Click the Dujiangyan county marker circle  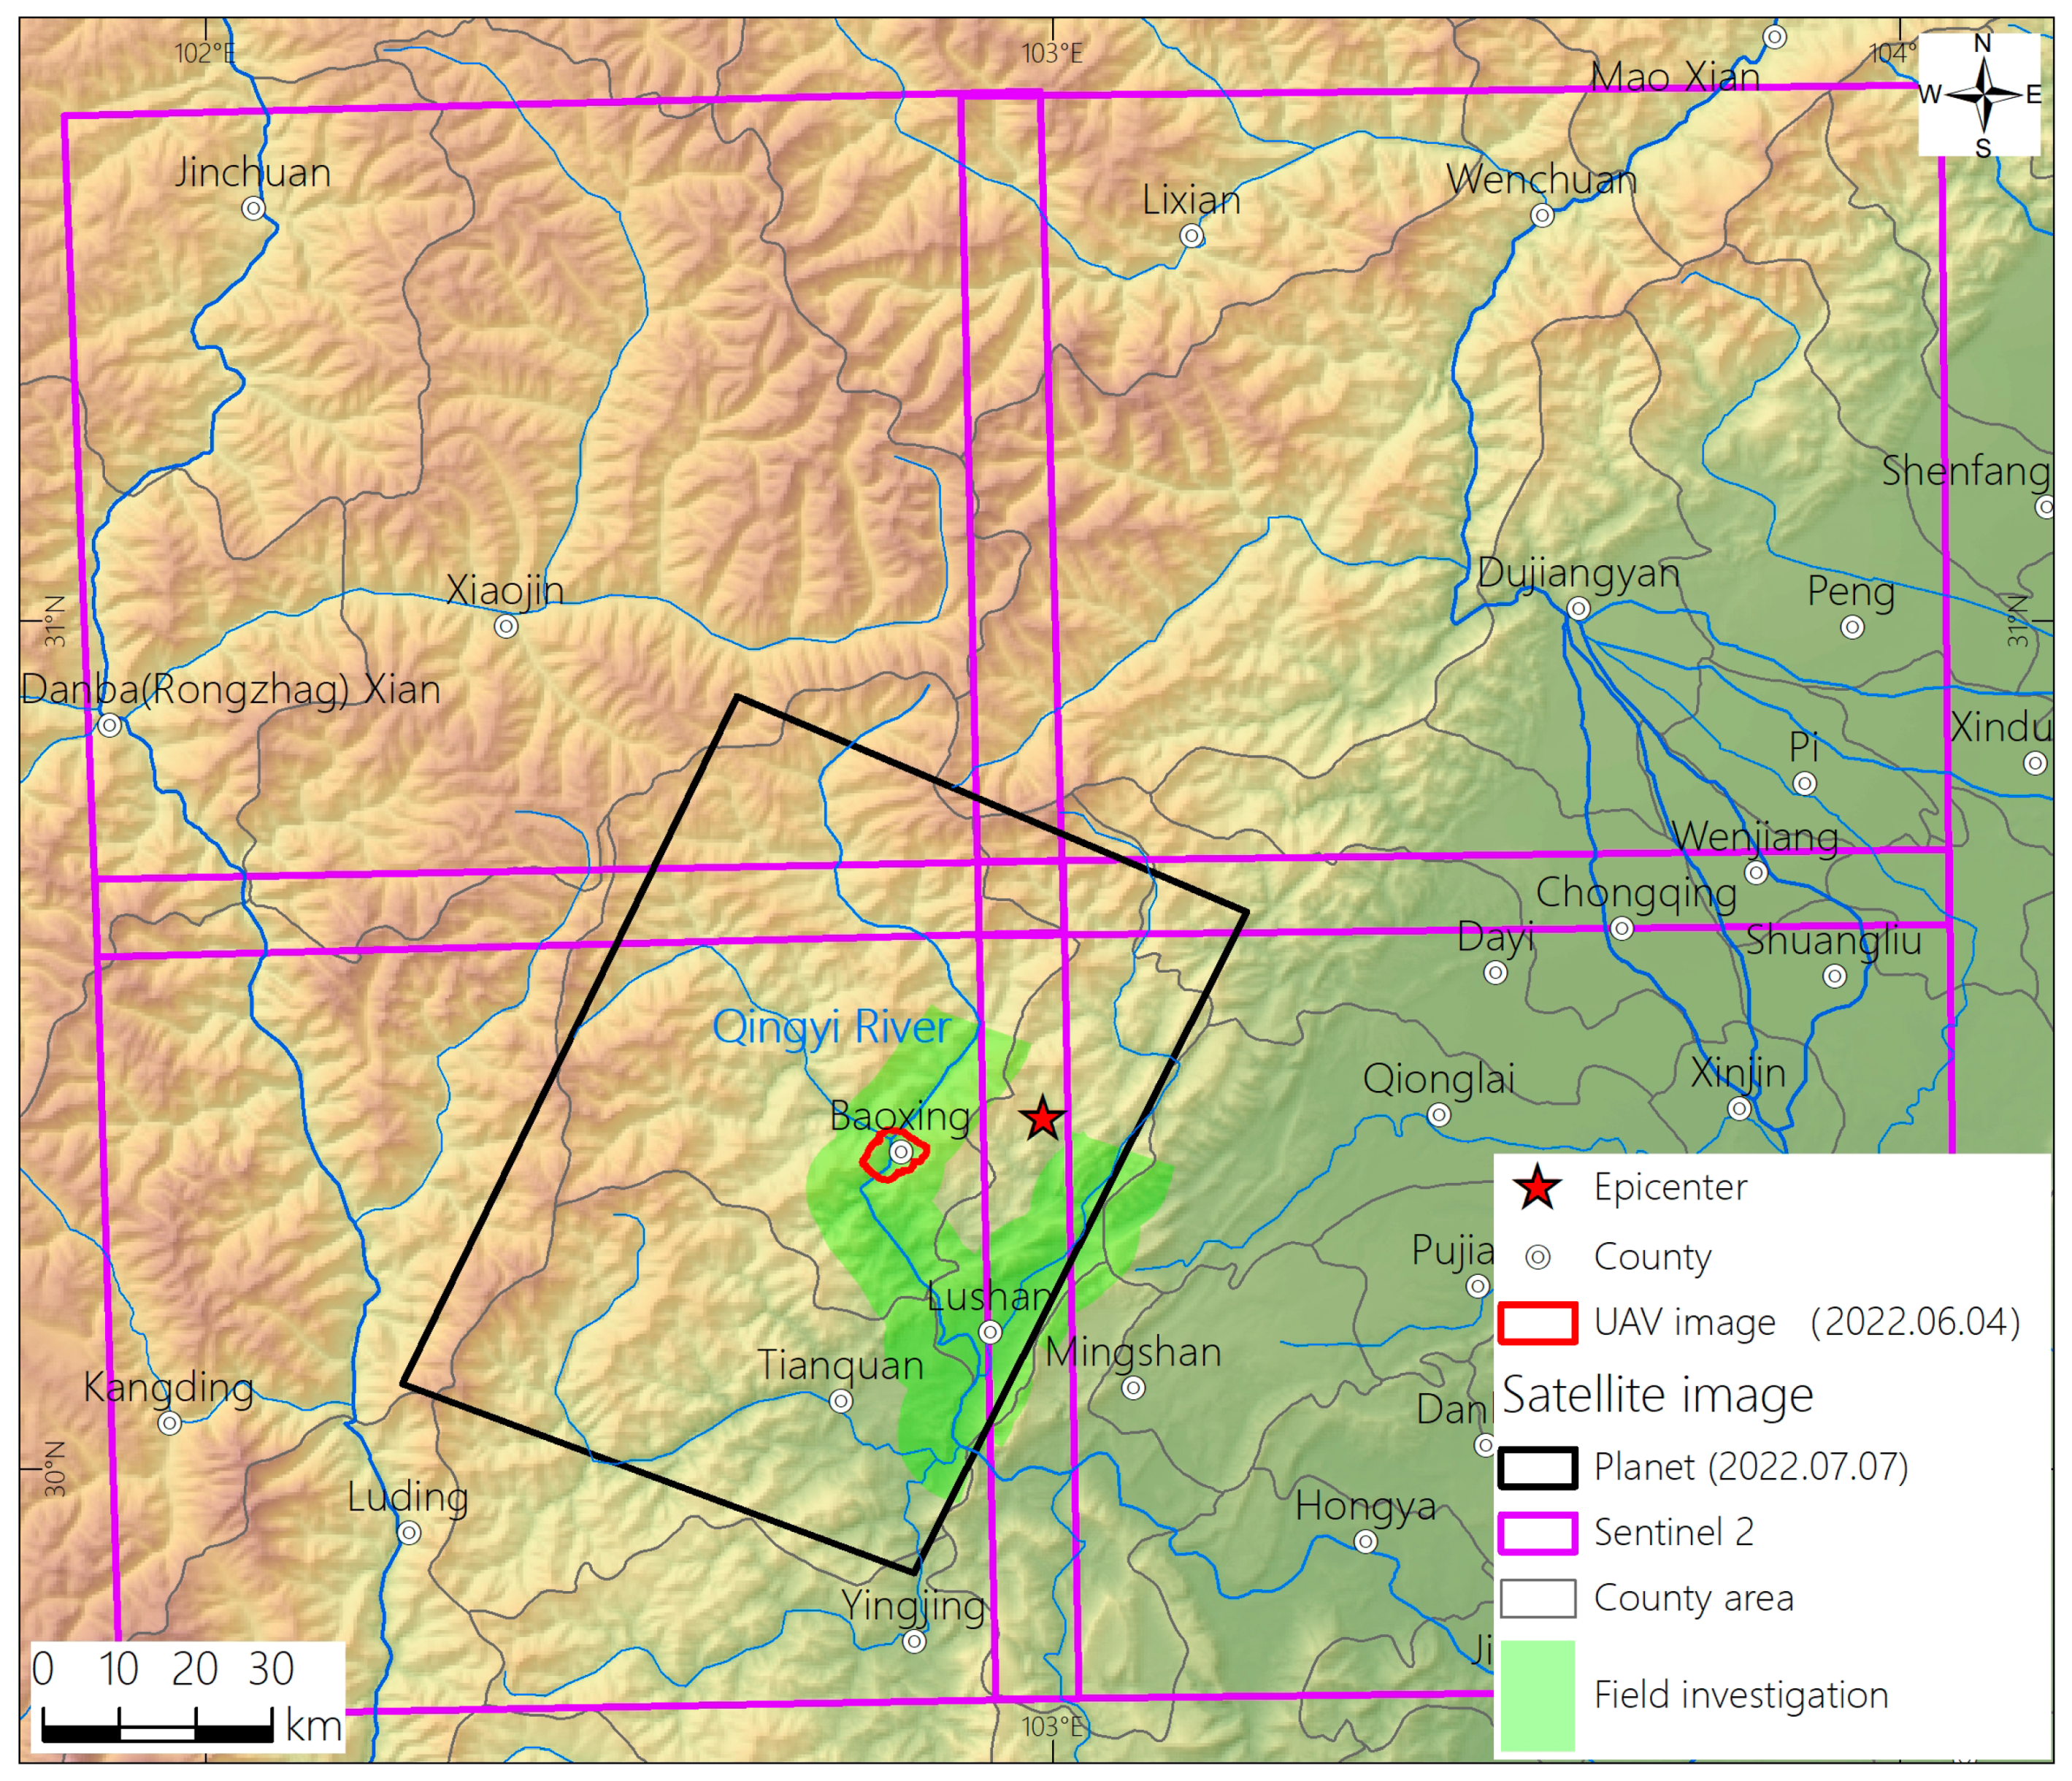point(1578,608)
